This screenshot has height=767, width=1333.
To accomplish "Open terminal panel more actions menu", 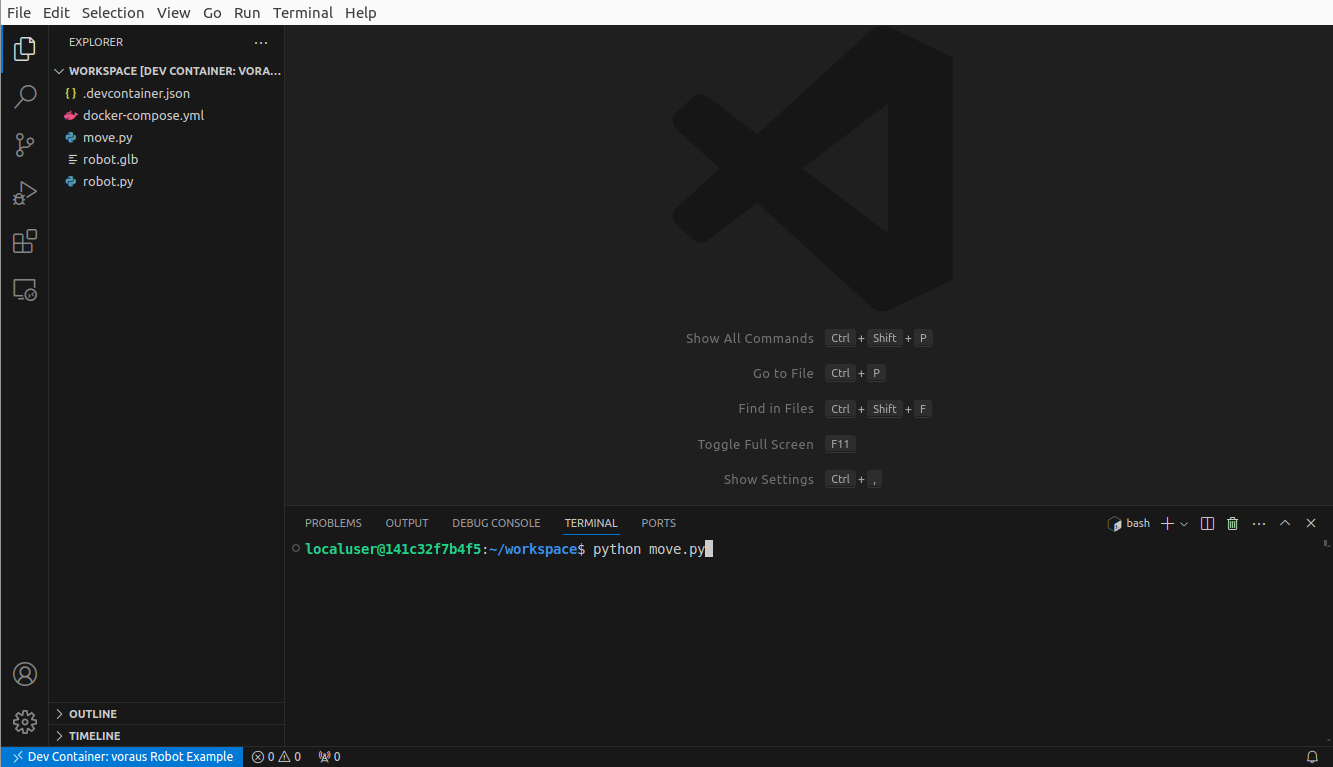I will click(x=1259, y=523).
